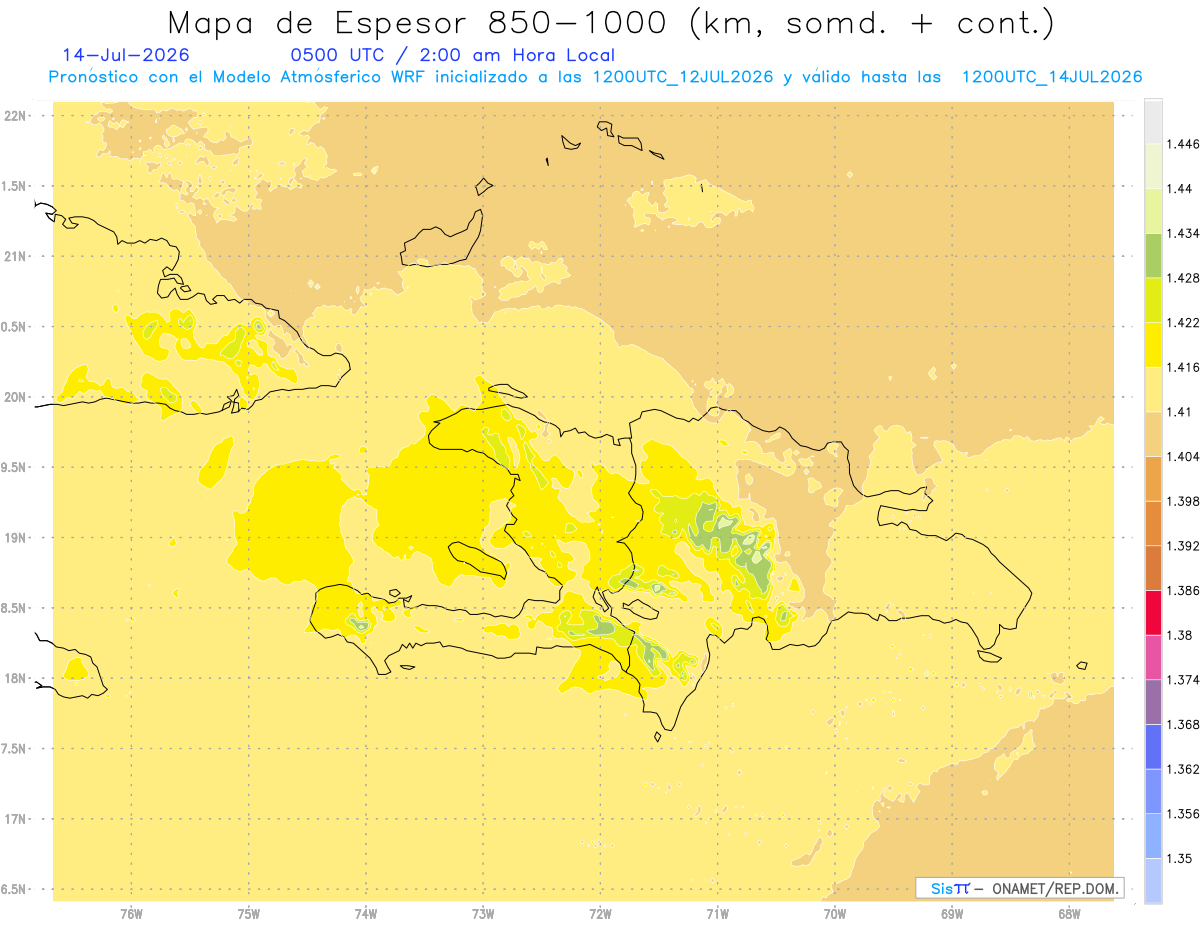Click the '9.5N' latitude axis label

(x=15, y=467)
